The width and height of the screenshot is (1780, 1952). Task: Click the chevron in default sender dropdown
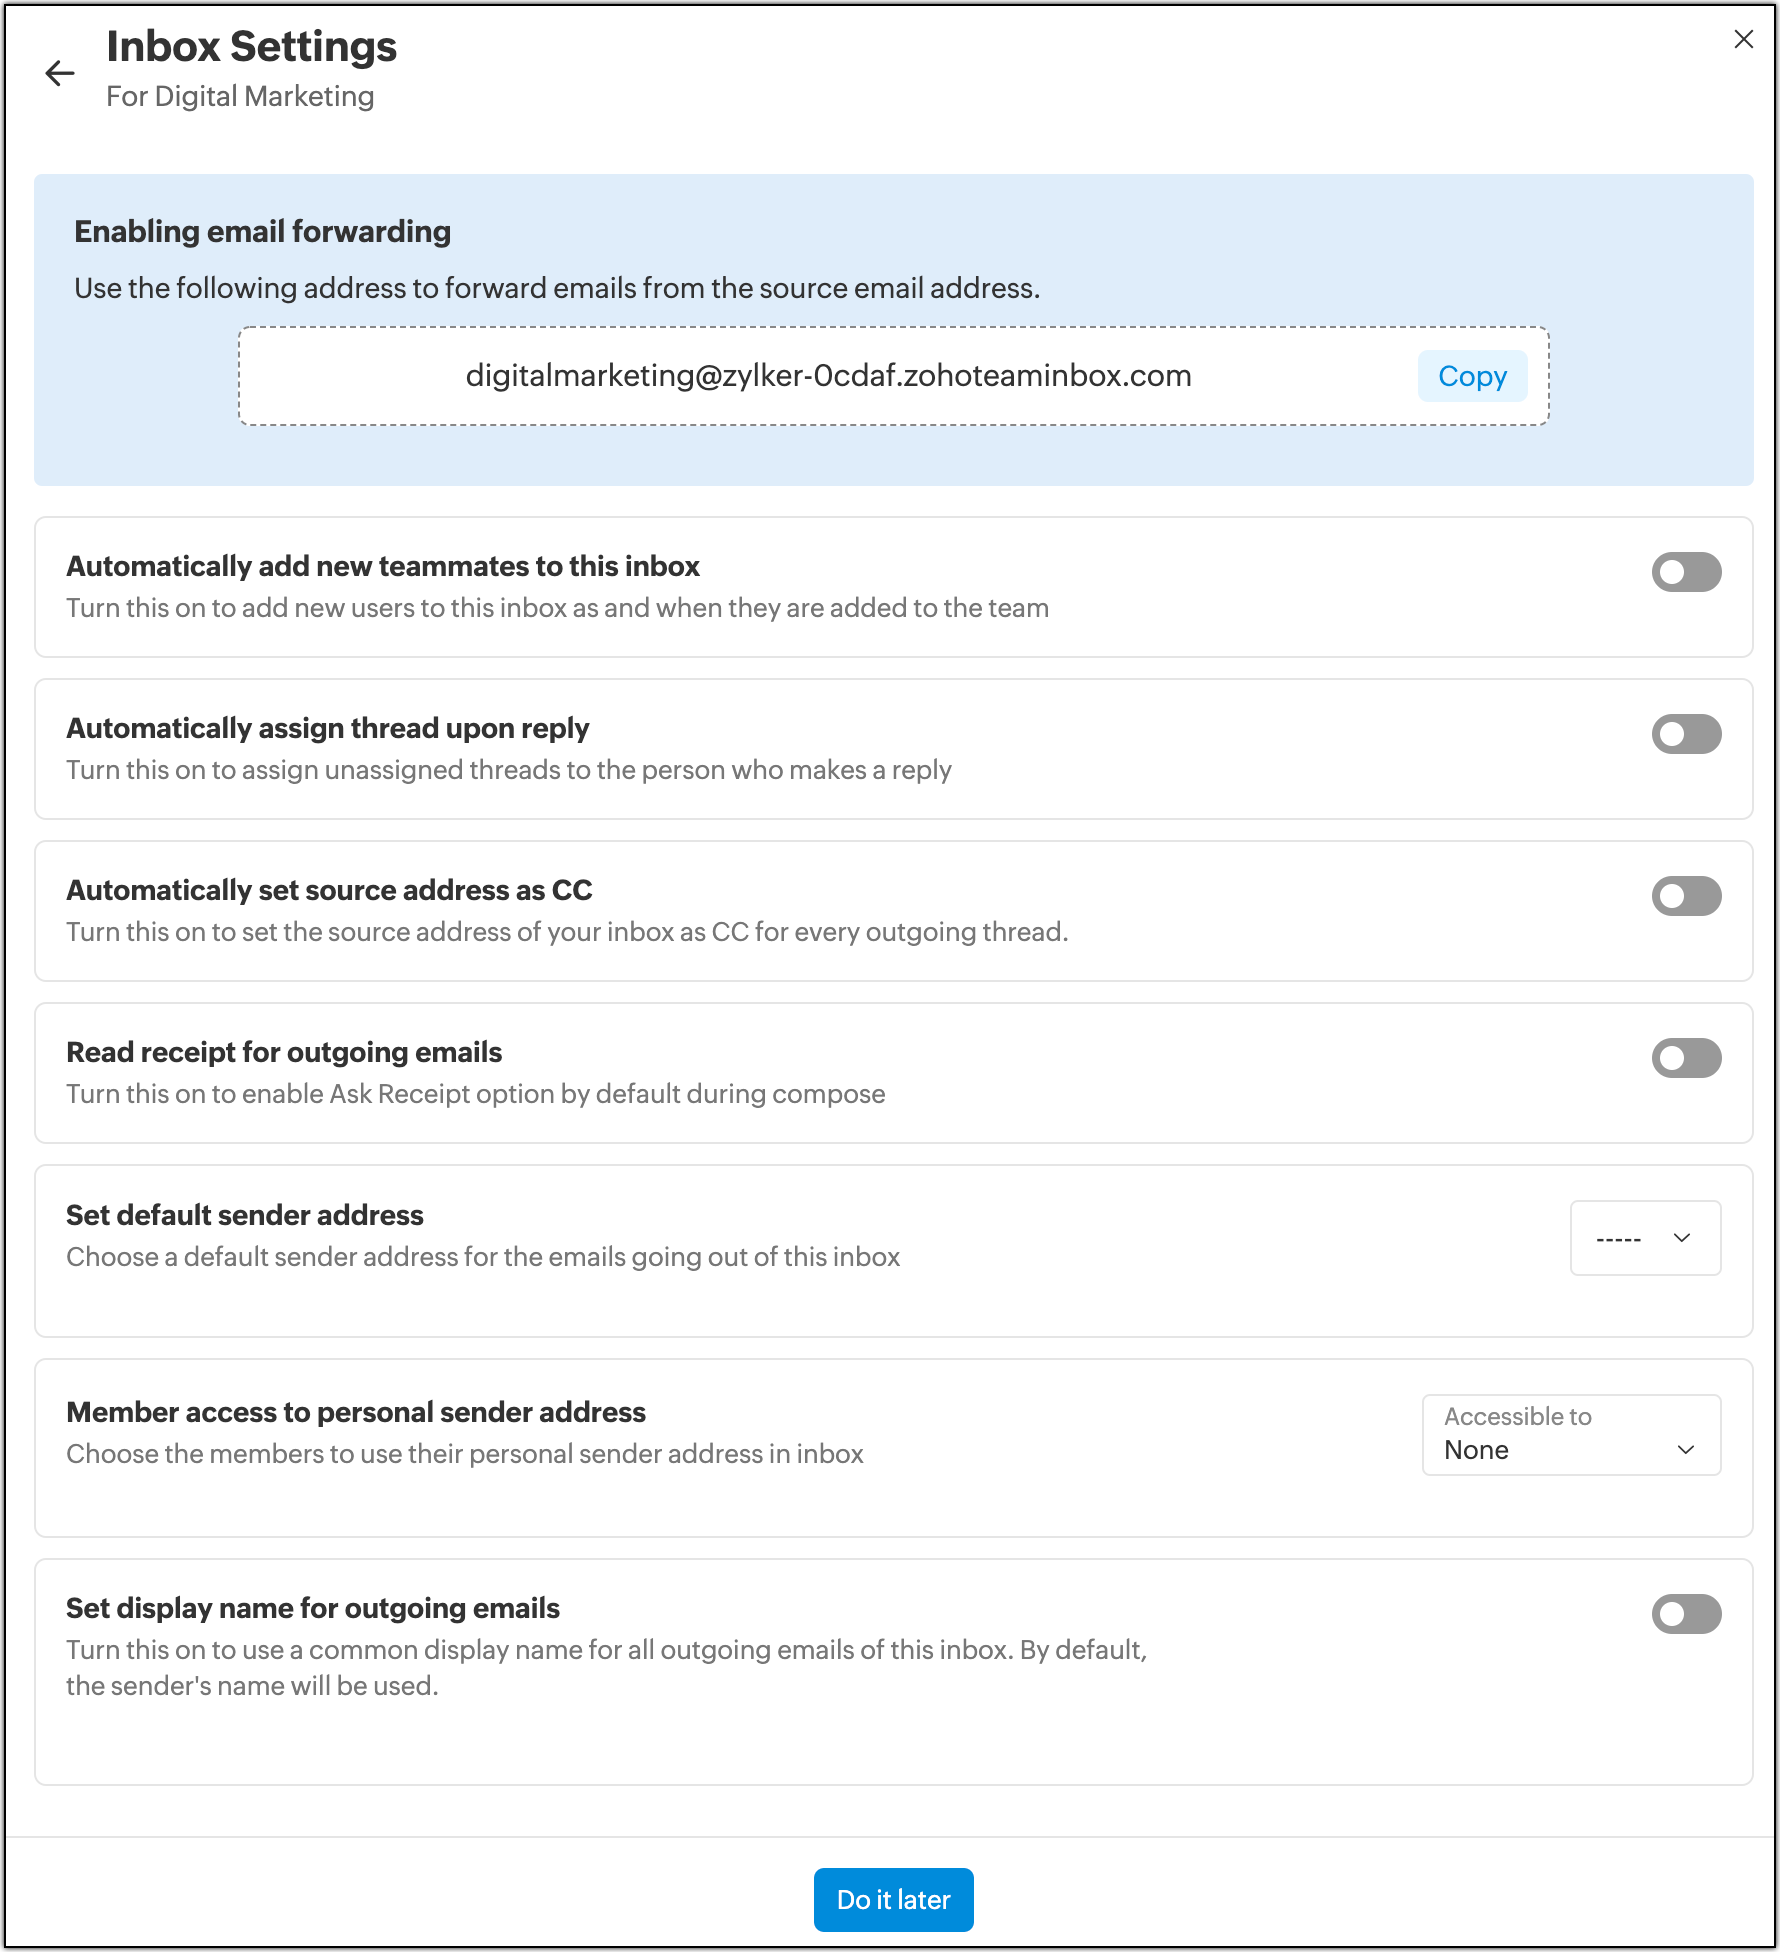click(1682, 1238)
